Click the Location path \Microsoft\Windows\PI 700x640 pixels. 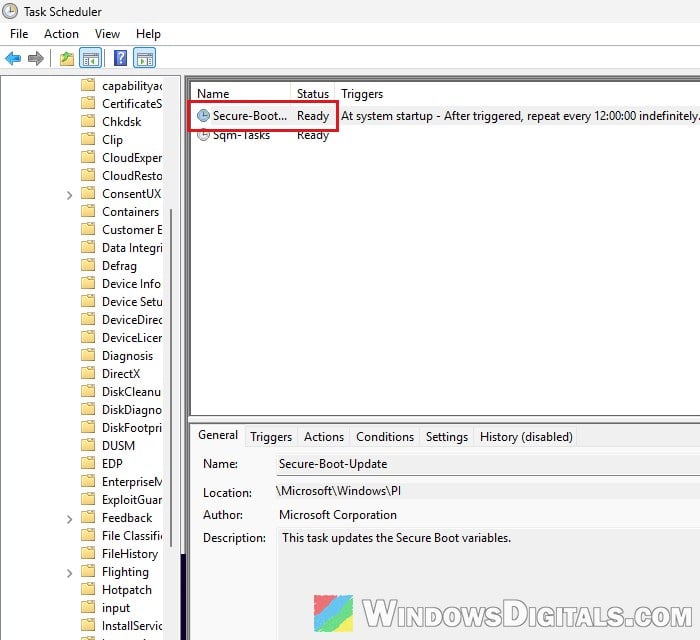coord(338,491)
